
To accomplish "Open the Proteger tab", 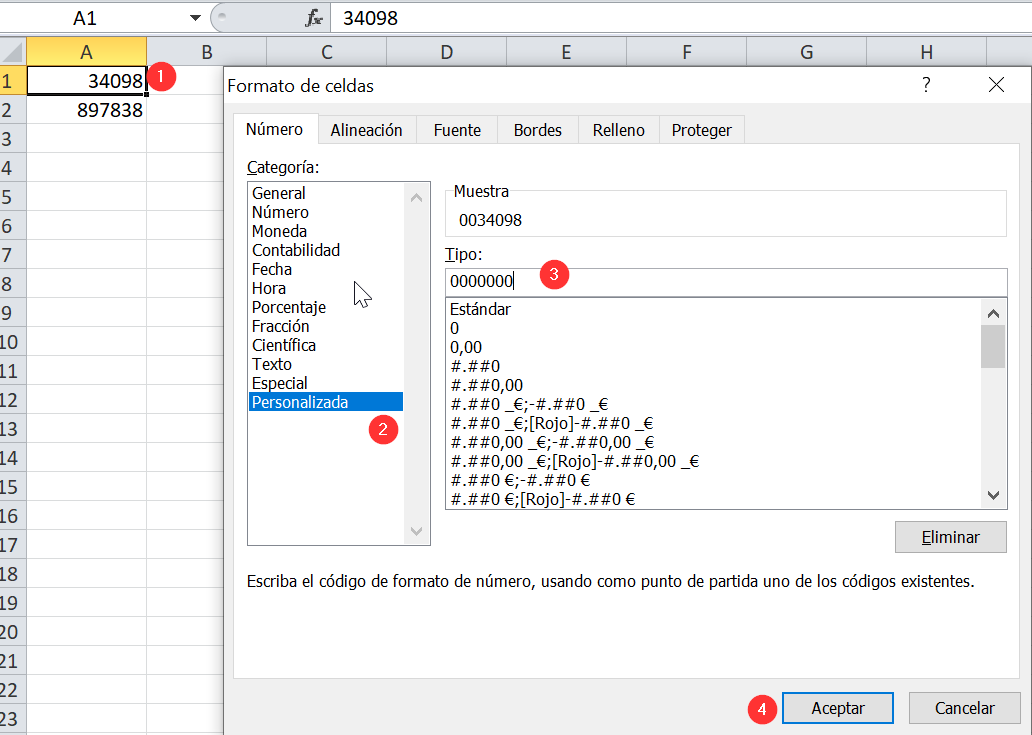I will click(x=701, y=130).
